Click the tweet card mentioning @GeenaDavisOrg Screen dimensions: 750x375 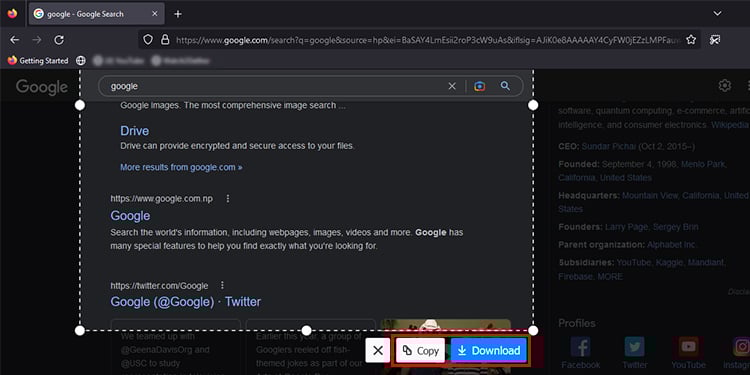pyautogui.click(x=176, y=347)
